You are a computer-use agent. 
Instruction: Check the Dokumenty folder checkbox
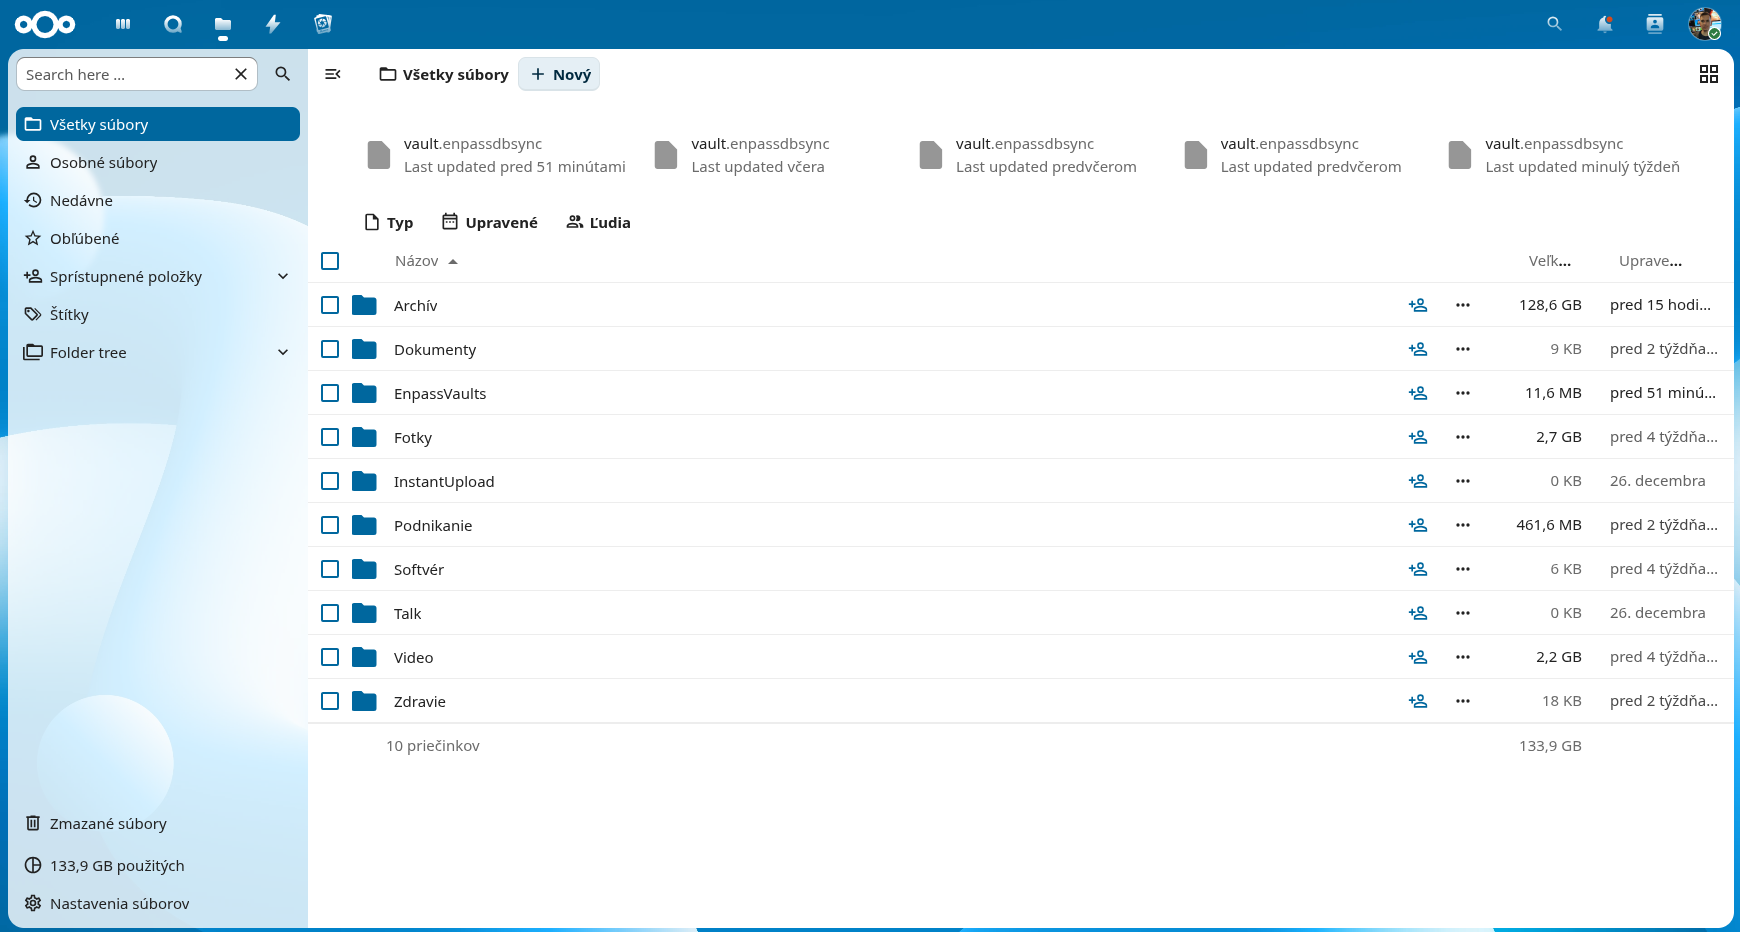coord(330,349)
